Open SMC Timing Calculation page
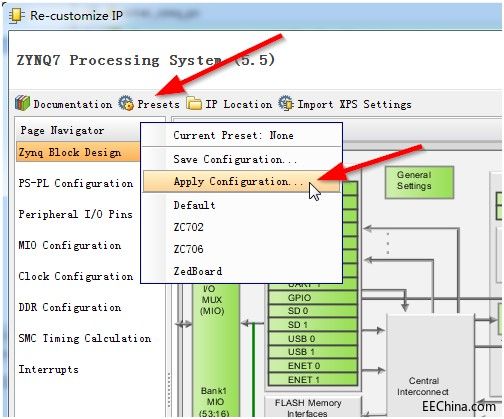Screen dimensions: 504x419 (x=85, y=338)
